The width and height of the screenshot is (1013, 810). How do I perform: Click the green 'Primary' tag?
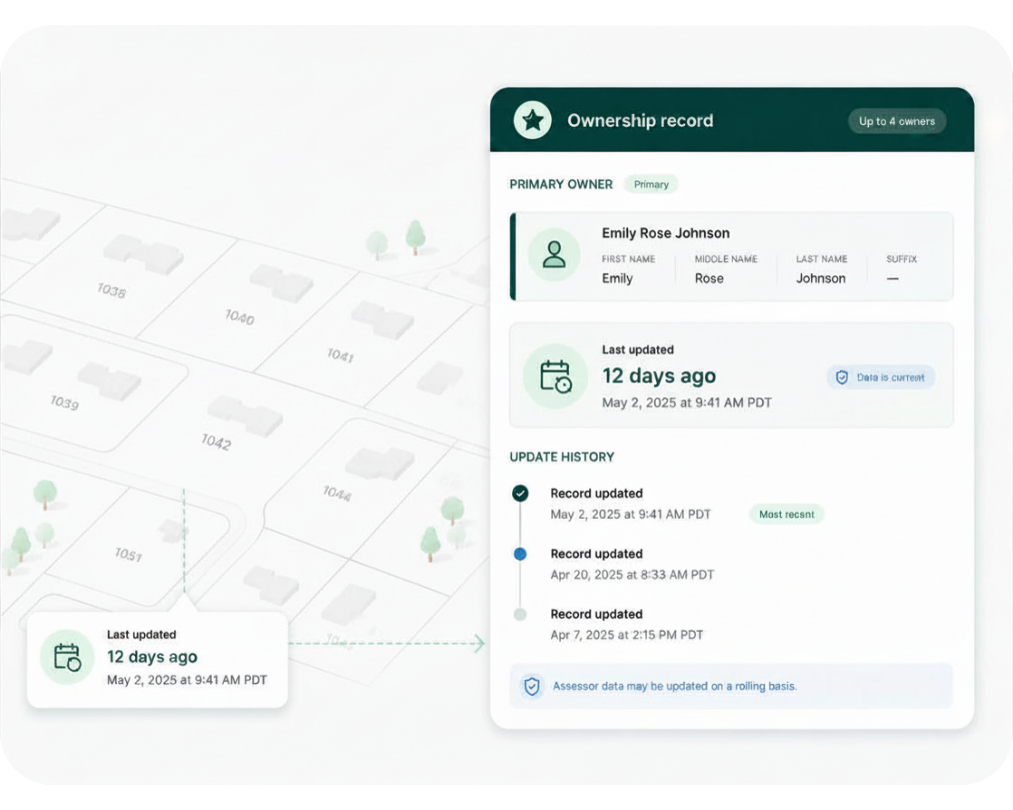(x=651, y=184)
